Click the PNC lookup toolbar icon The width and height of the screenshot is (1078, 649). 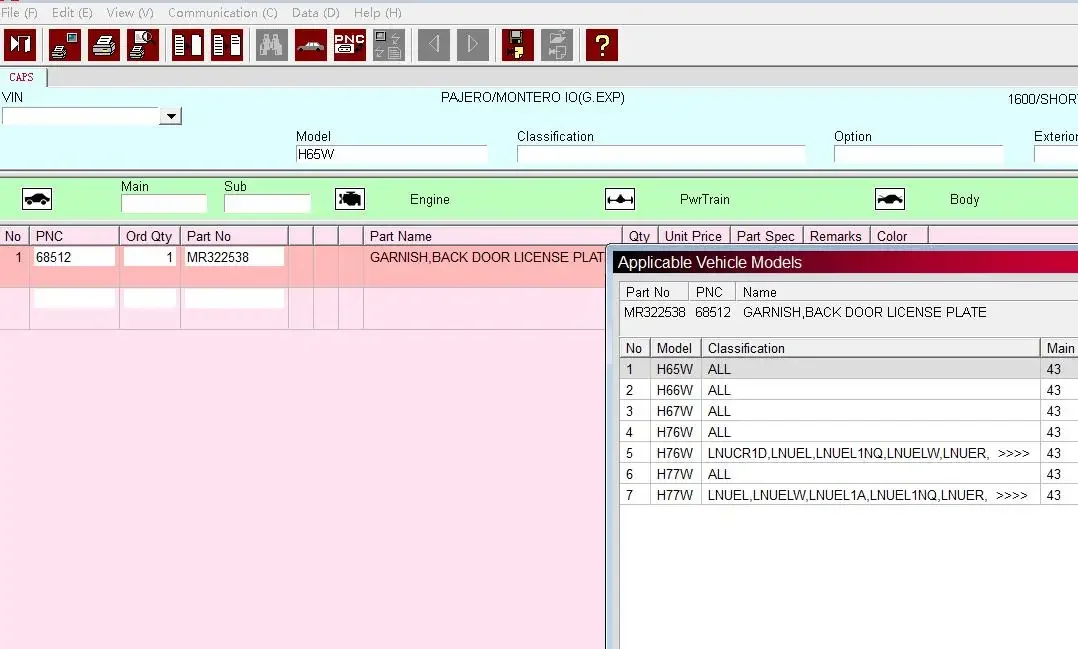(350, 45)
